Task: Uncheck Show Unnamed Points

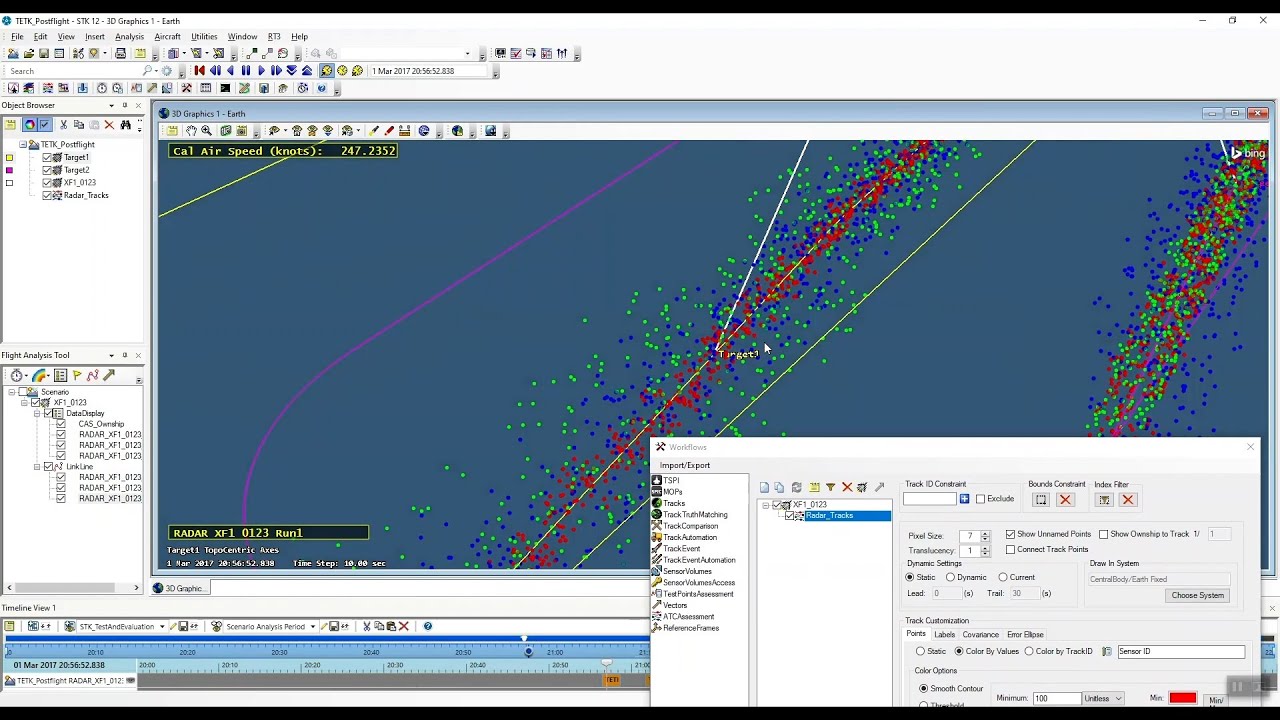Action: [1010, 534]
